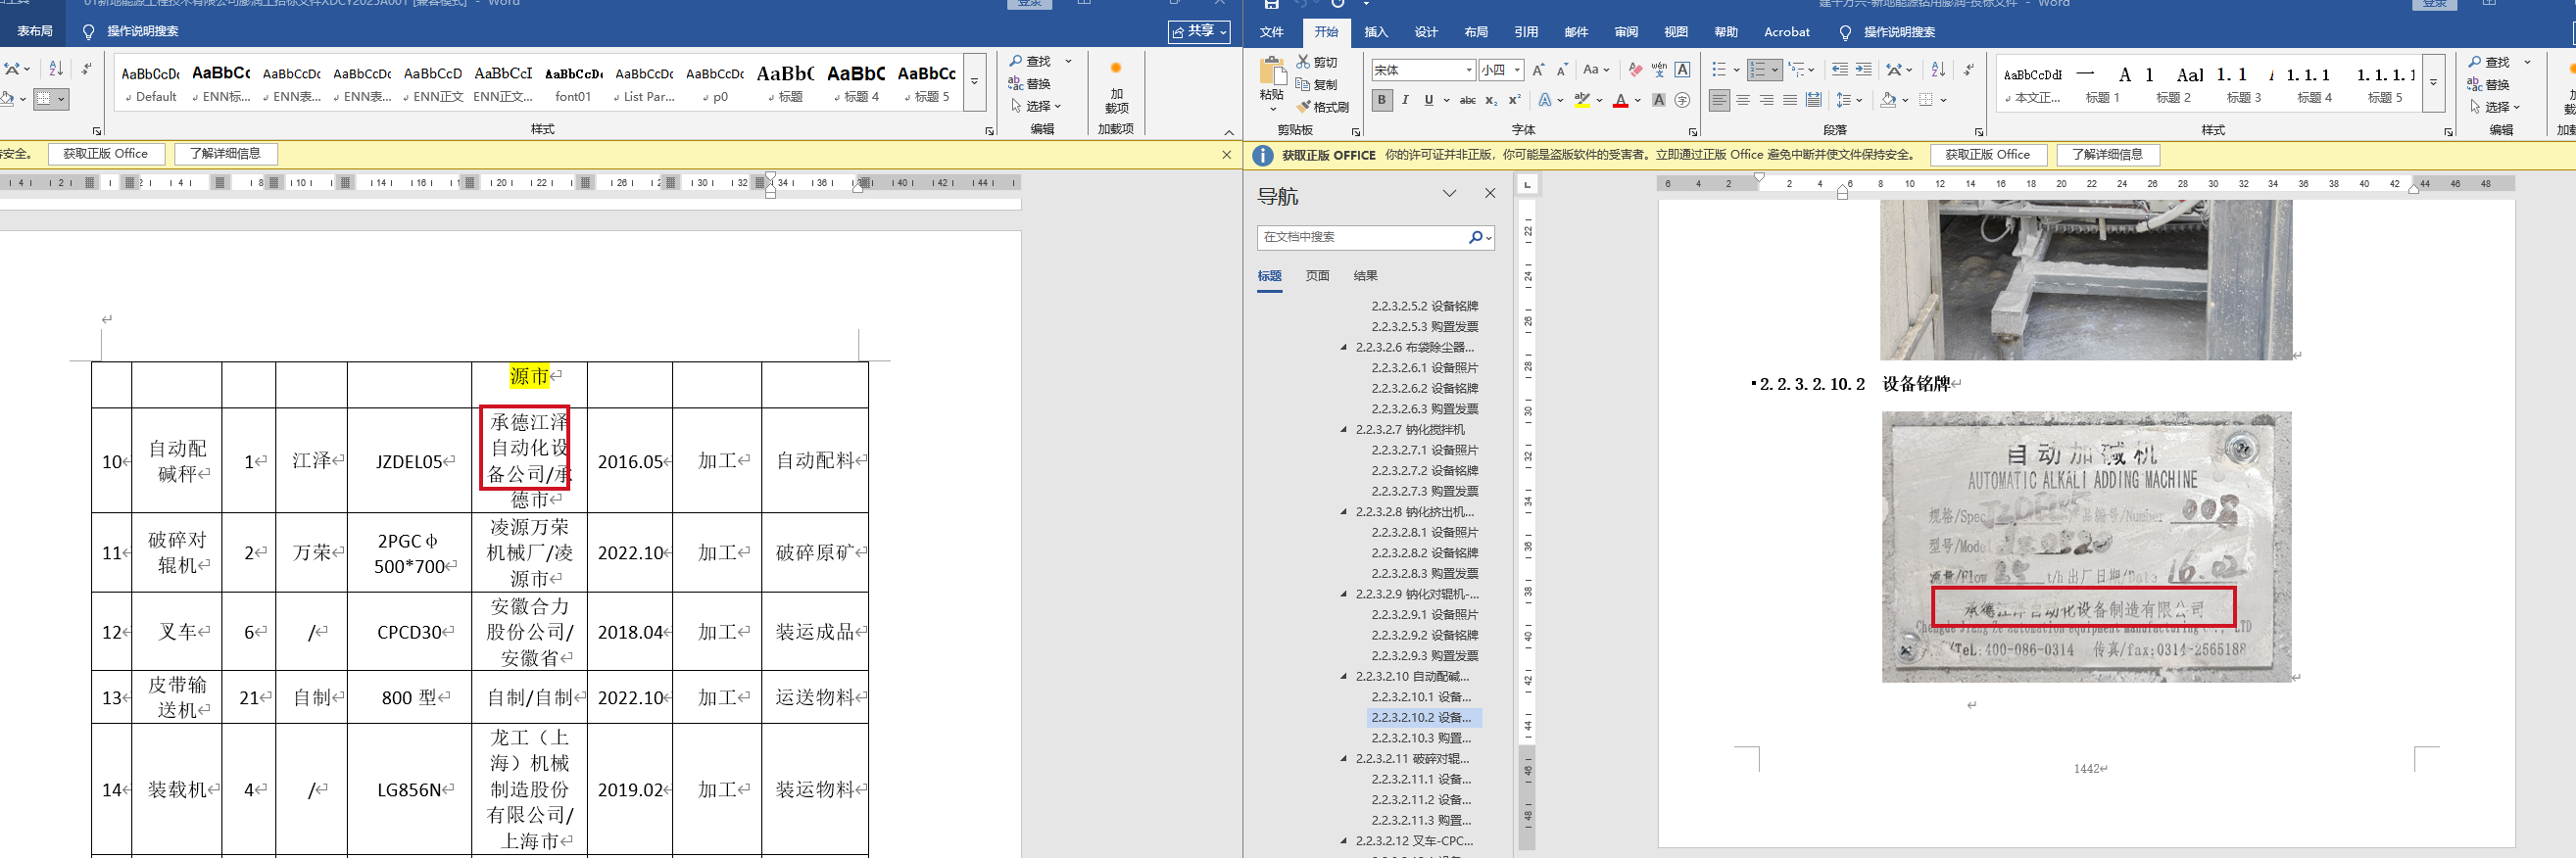Apply distributed alignment icon

point(1814,100)
